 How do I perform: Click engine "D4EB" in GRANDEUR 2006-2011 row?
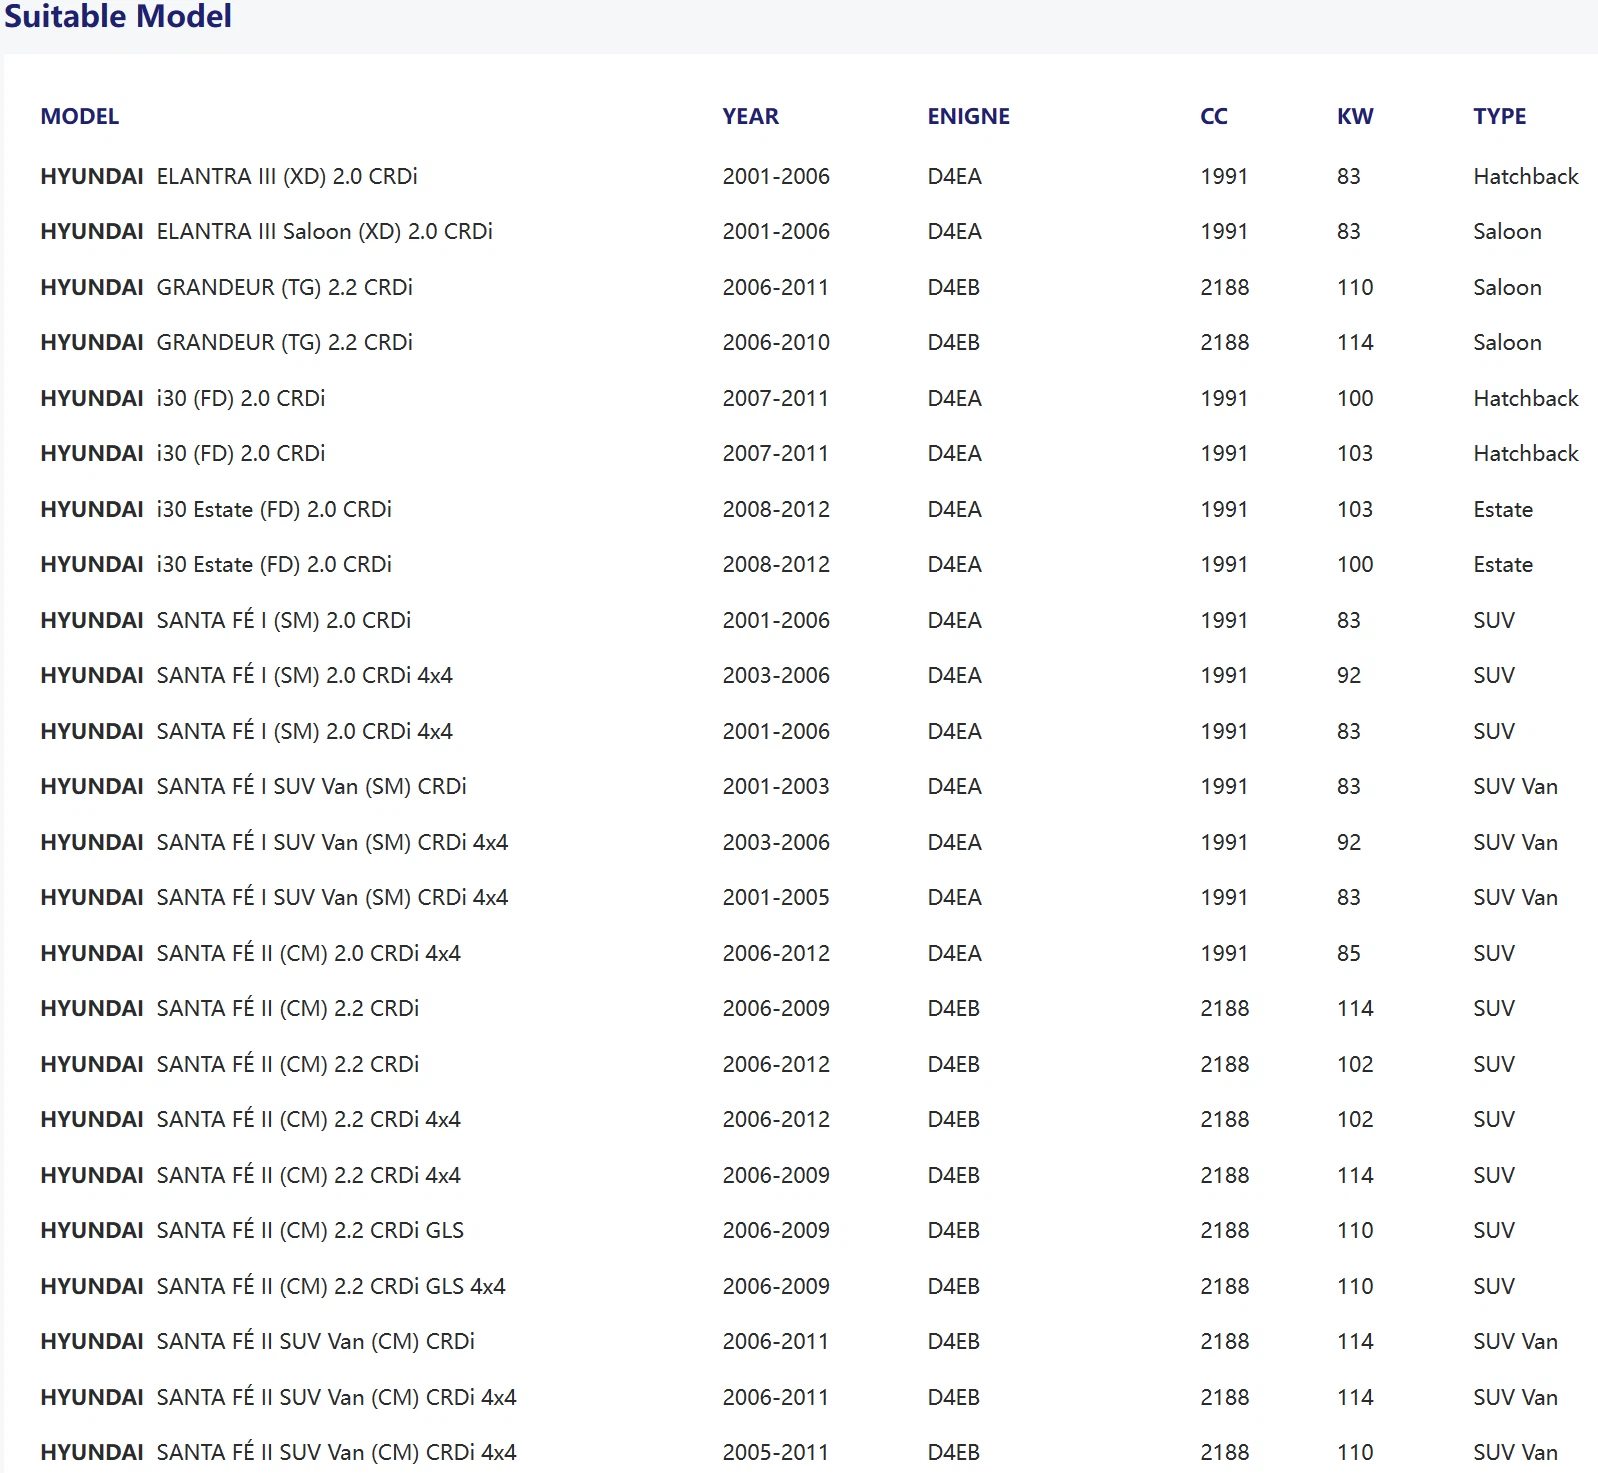[x=954, y=288]
